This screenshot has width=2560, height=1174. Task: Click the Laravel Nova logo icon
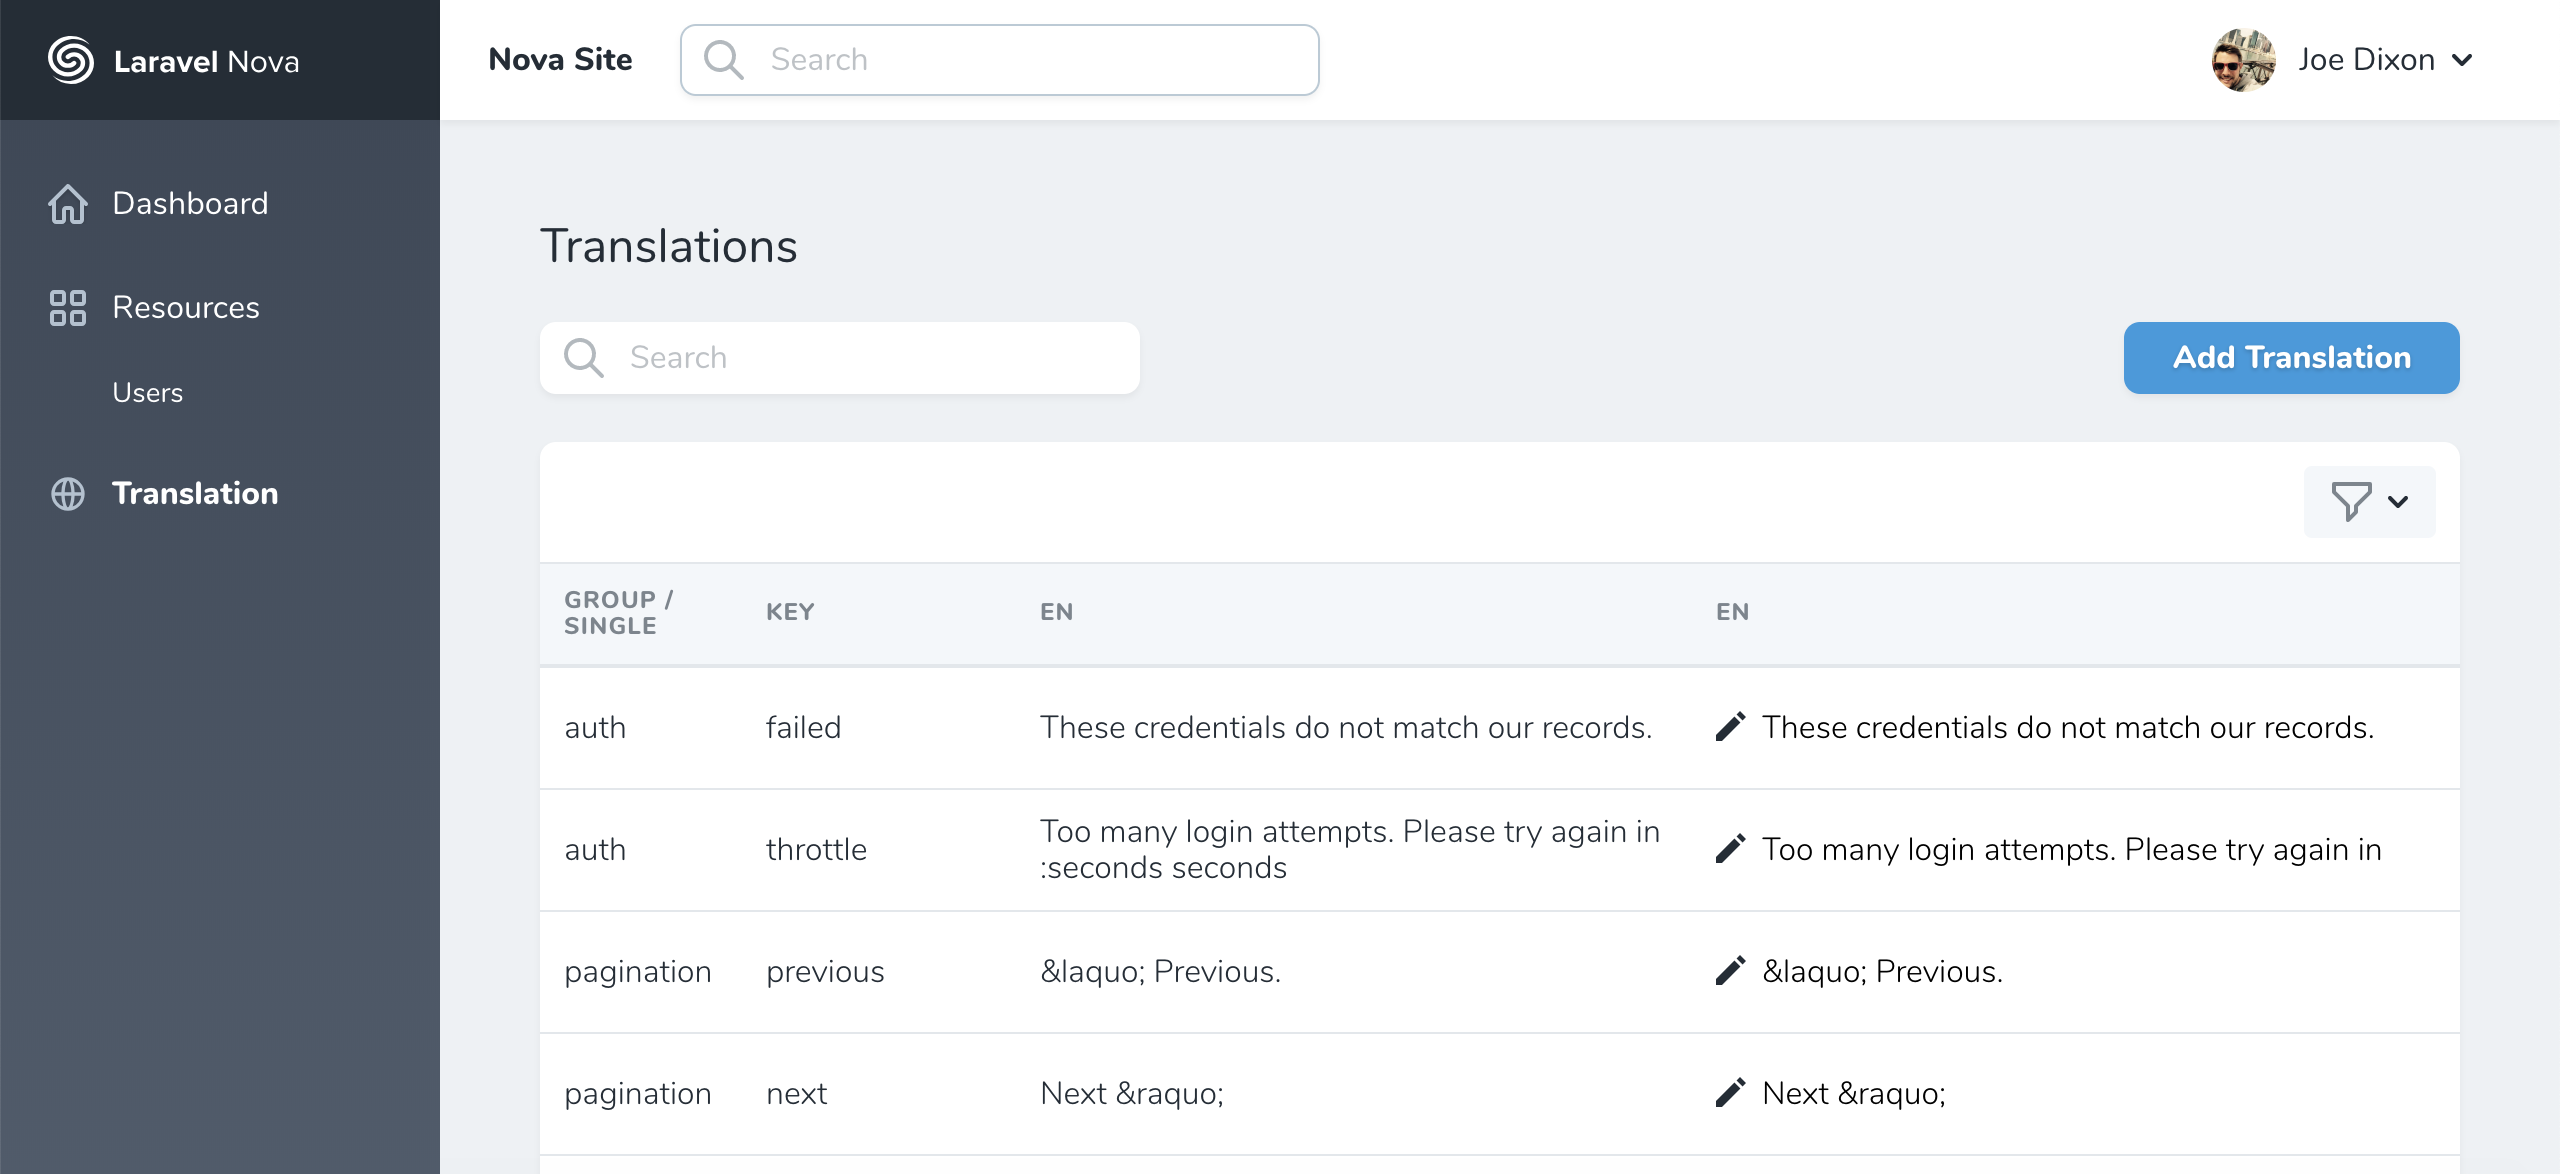(x=71, y=61)
